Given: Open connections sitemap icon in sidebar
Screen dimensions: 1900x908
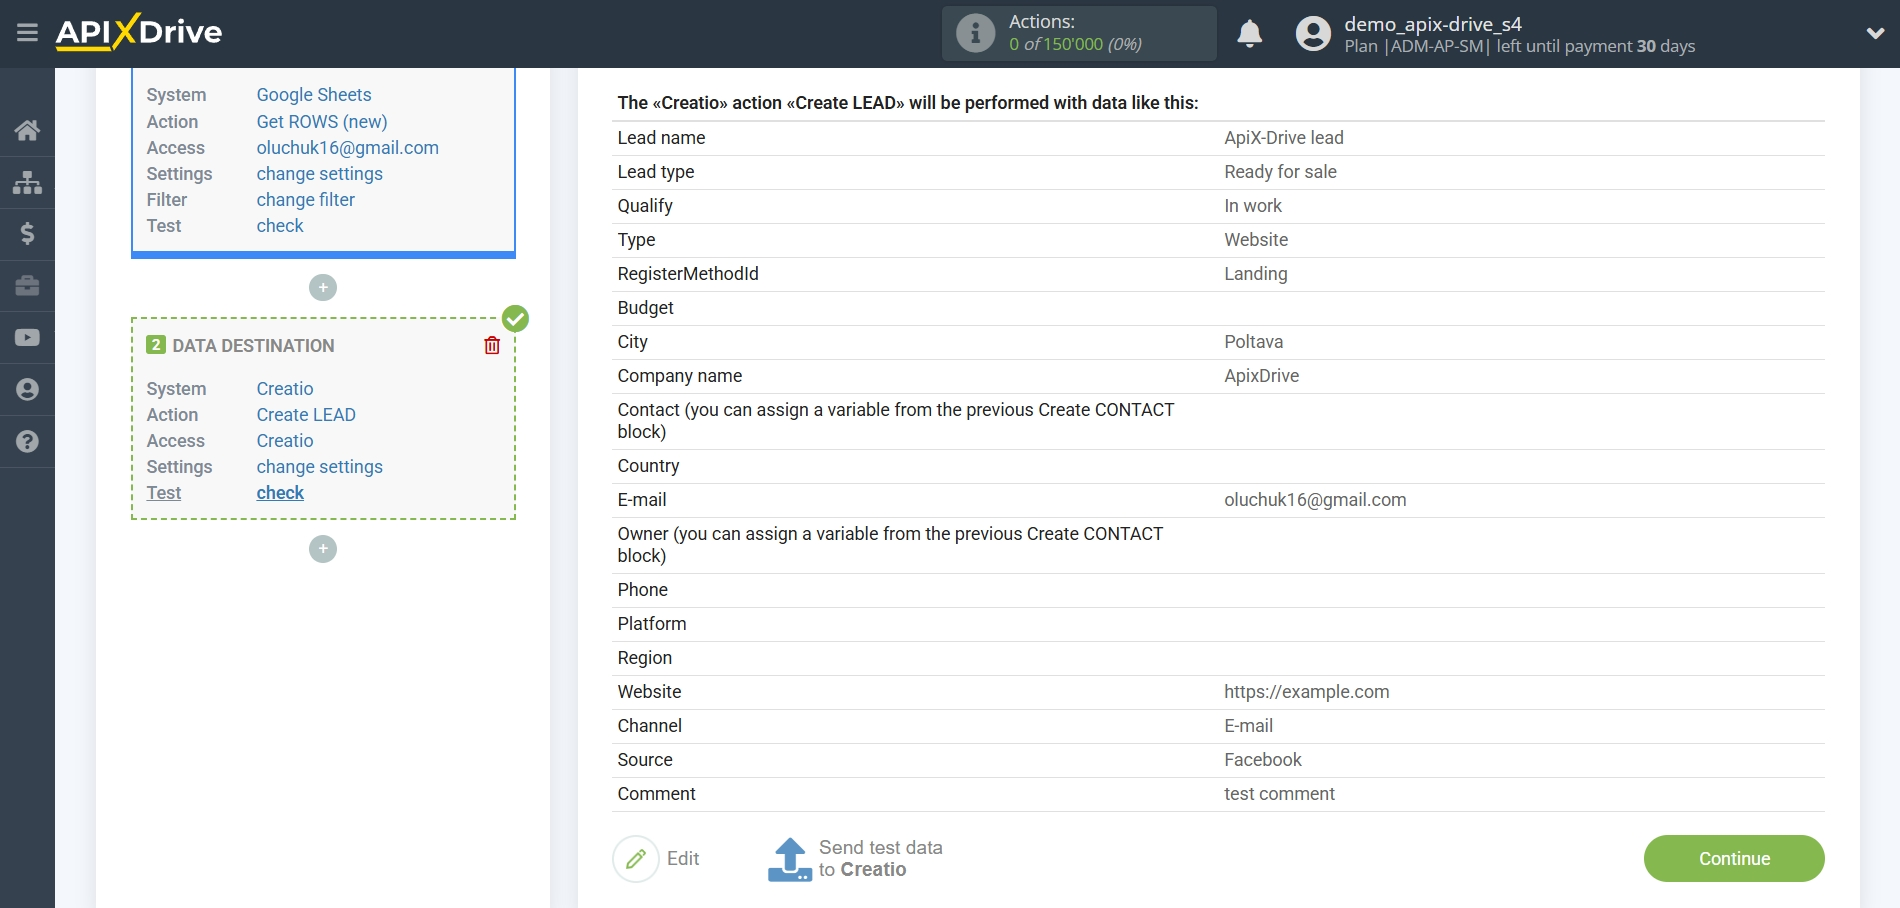Looking at the screenshot, I should coord(27,182).
